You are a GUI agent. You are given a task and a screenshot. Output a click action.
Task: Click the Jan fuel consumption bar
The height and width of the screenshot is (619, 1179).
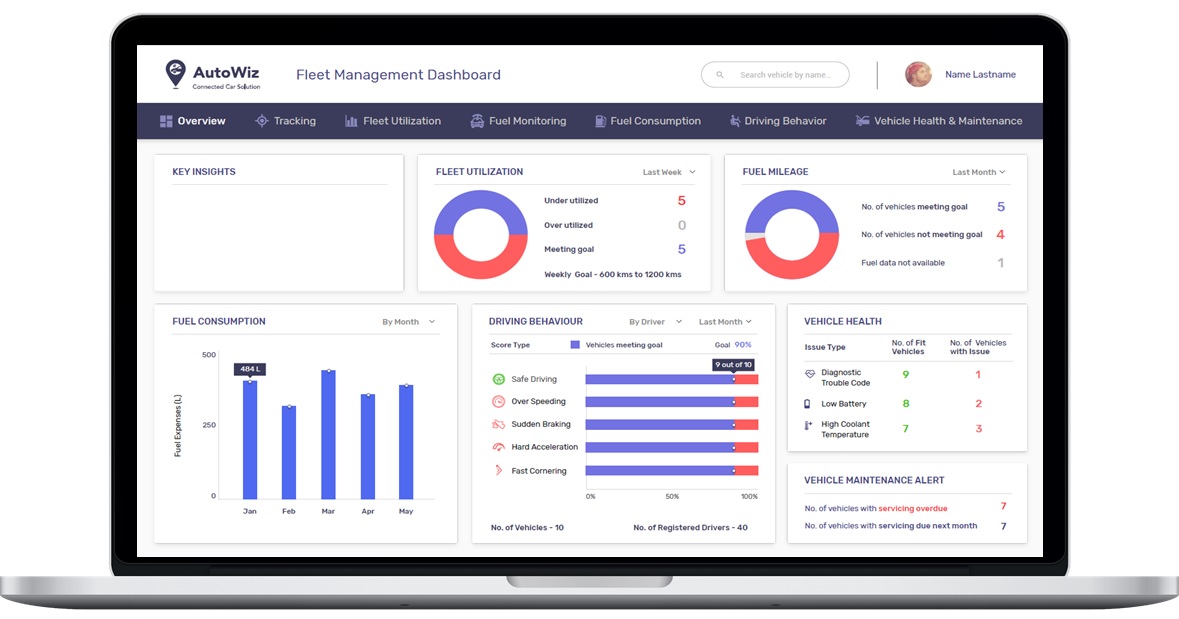tap(250, 440)
